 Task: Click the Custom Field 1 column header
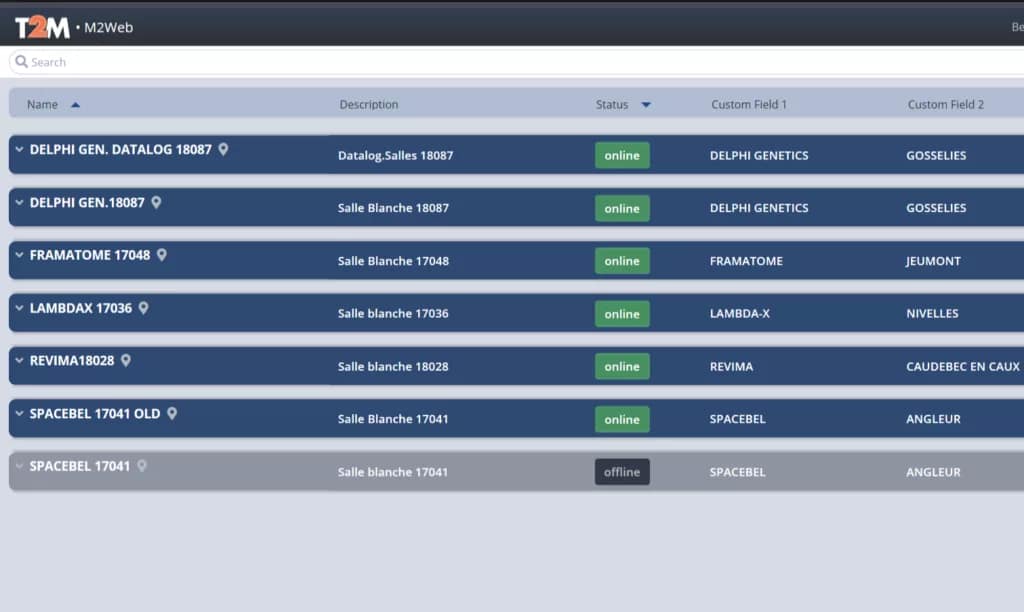[x=748, y=105]
